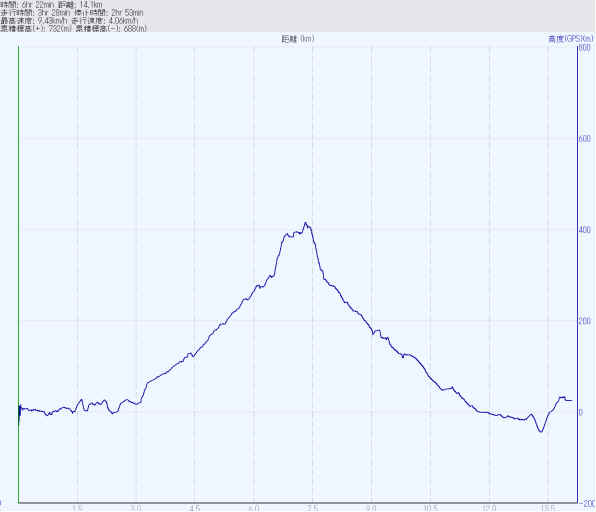This screenshot has height=512, width=596.
Task: Click the 400 altitude tick label
Action: coord(585,230)
